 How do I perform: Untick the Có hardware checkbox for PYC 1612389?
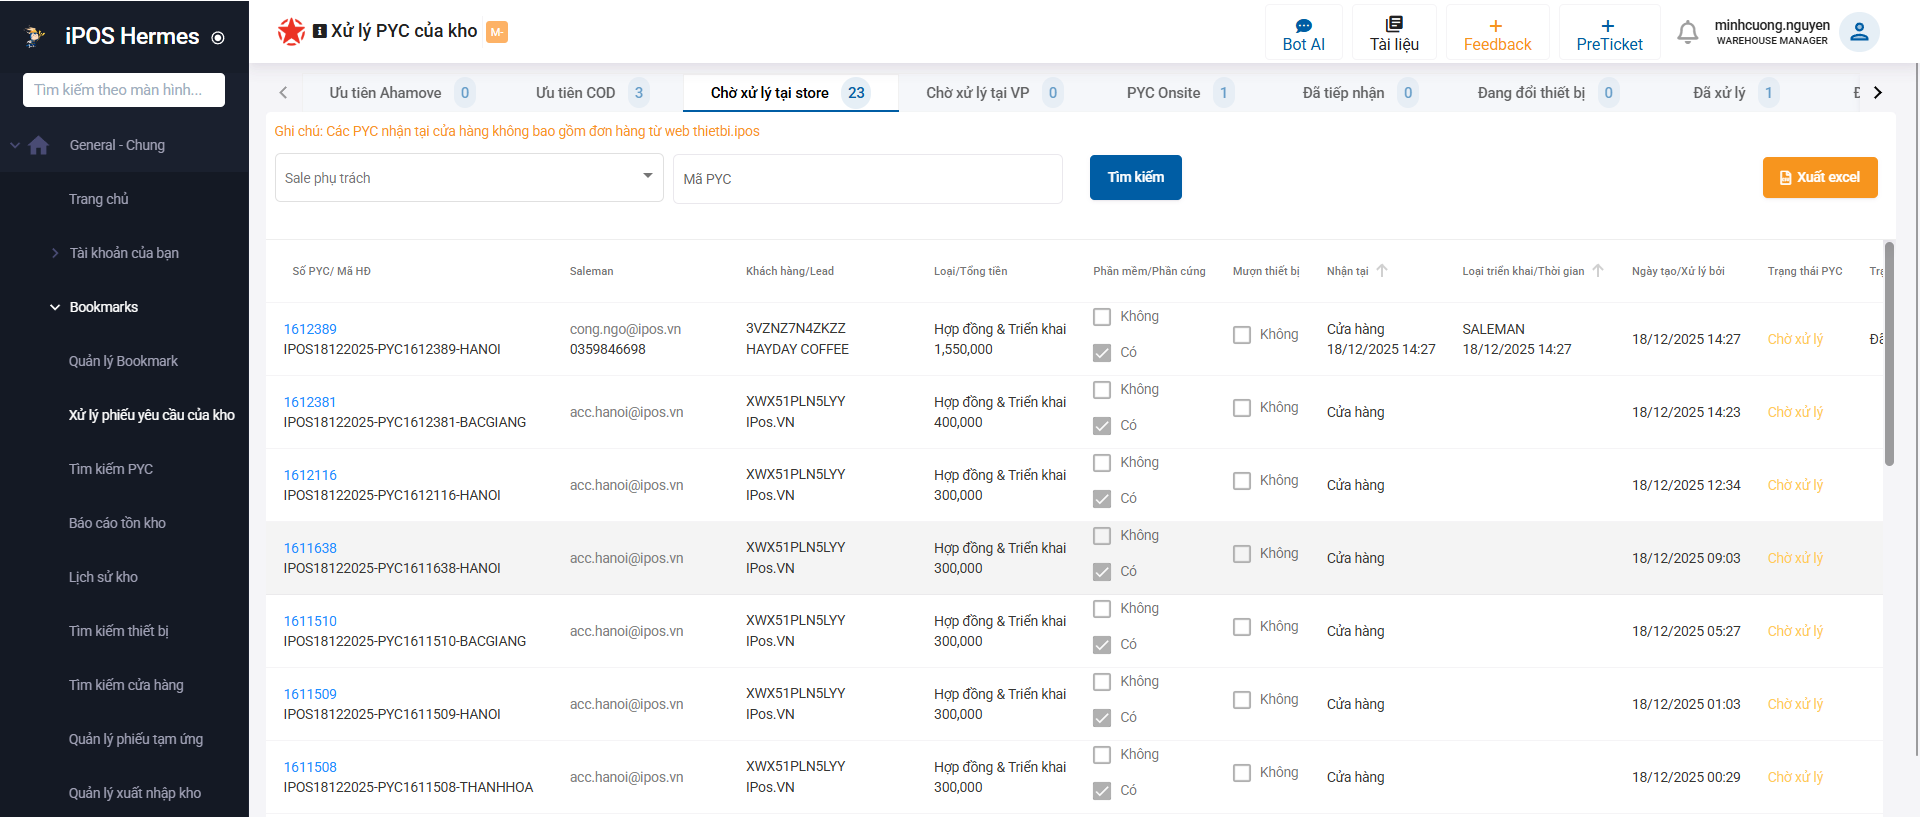coord(1102,353)
